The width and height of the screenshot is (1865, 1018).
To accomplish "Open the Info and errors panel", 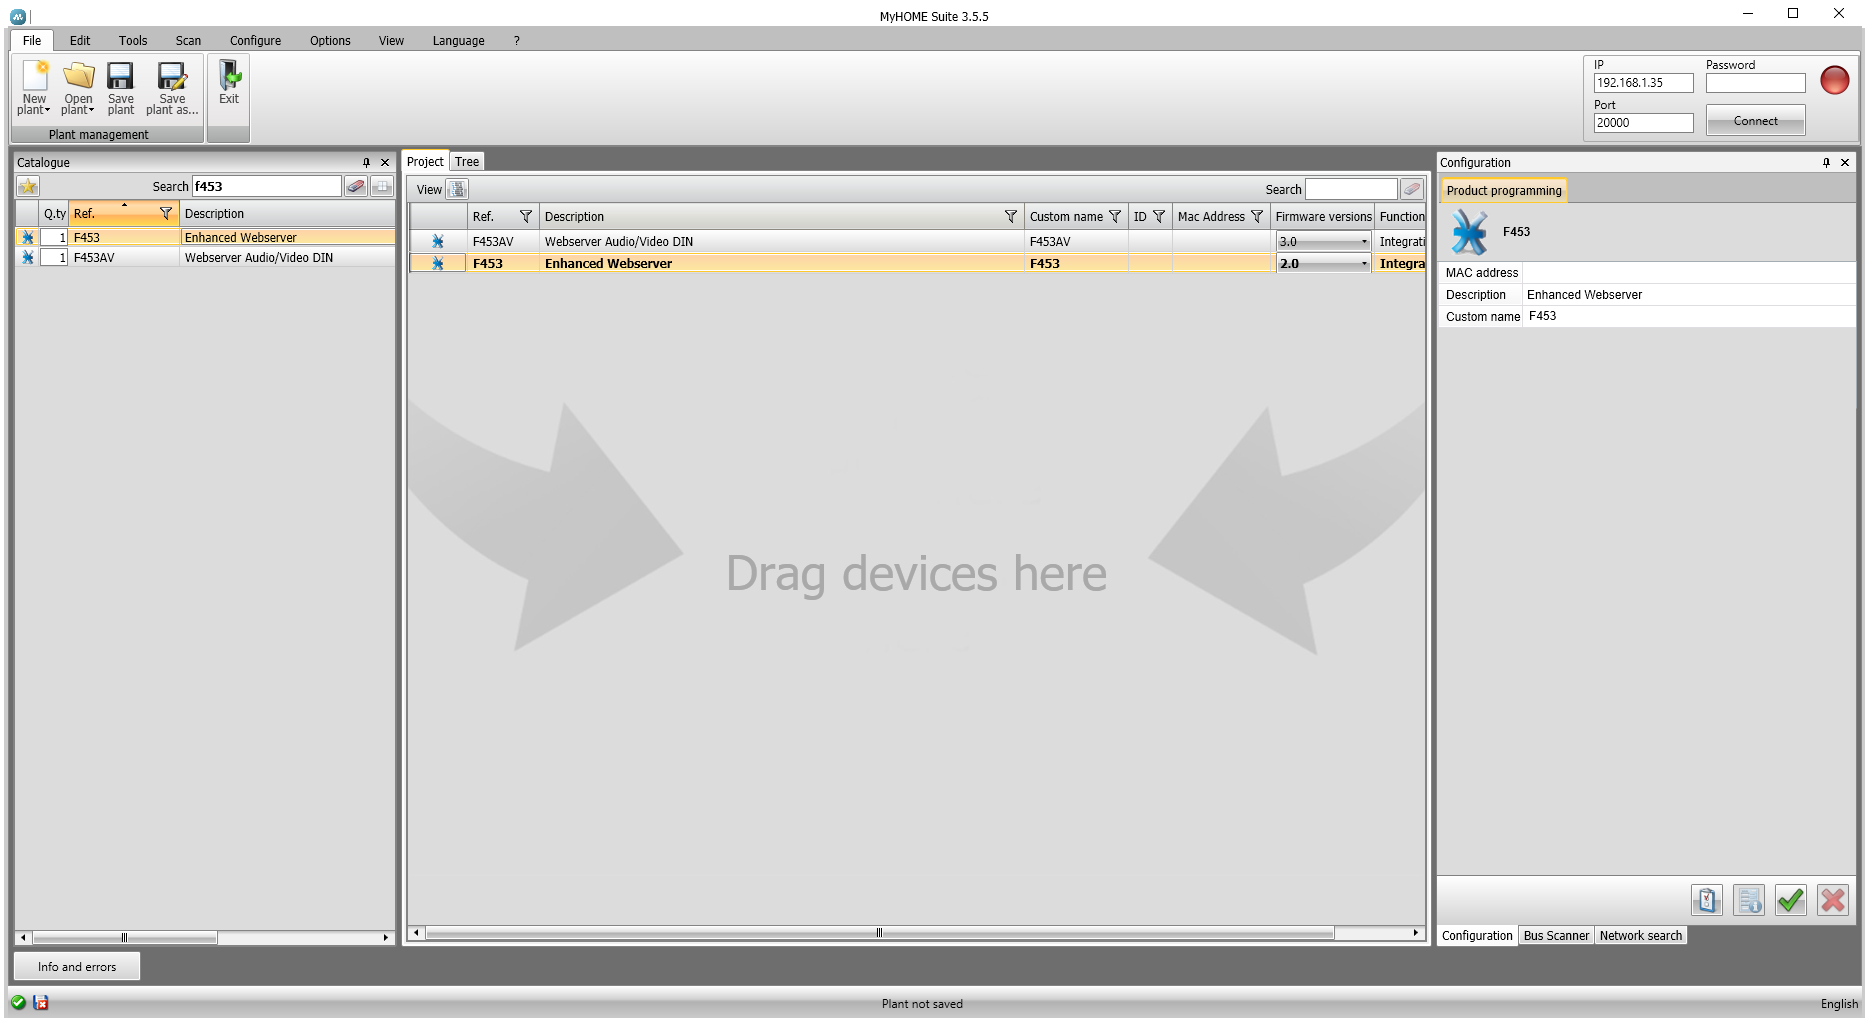I will tap(77, 967).
